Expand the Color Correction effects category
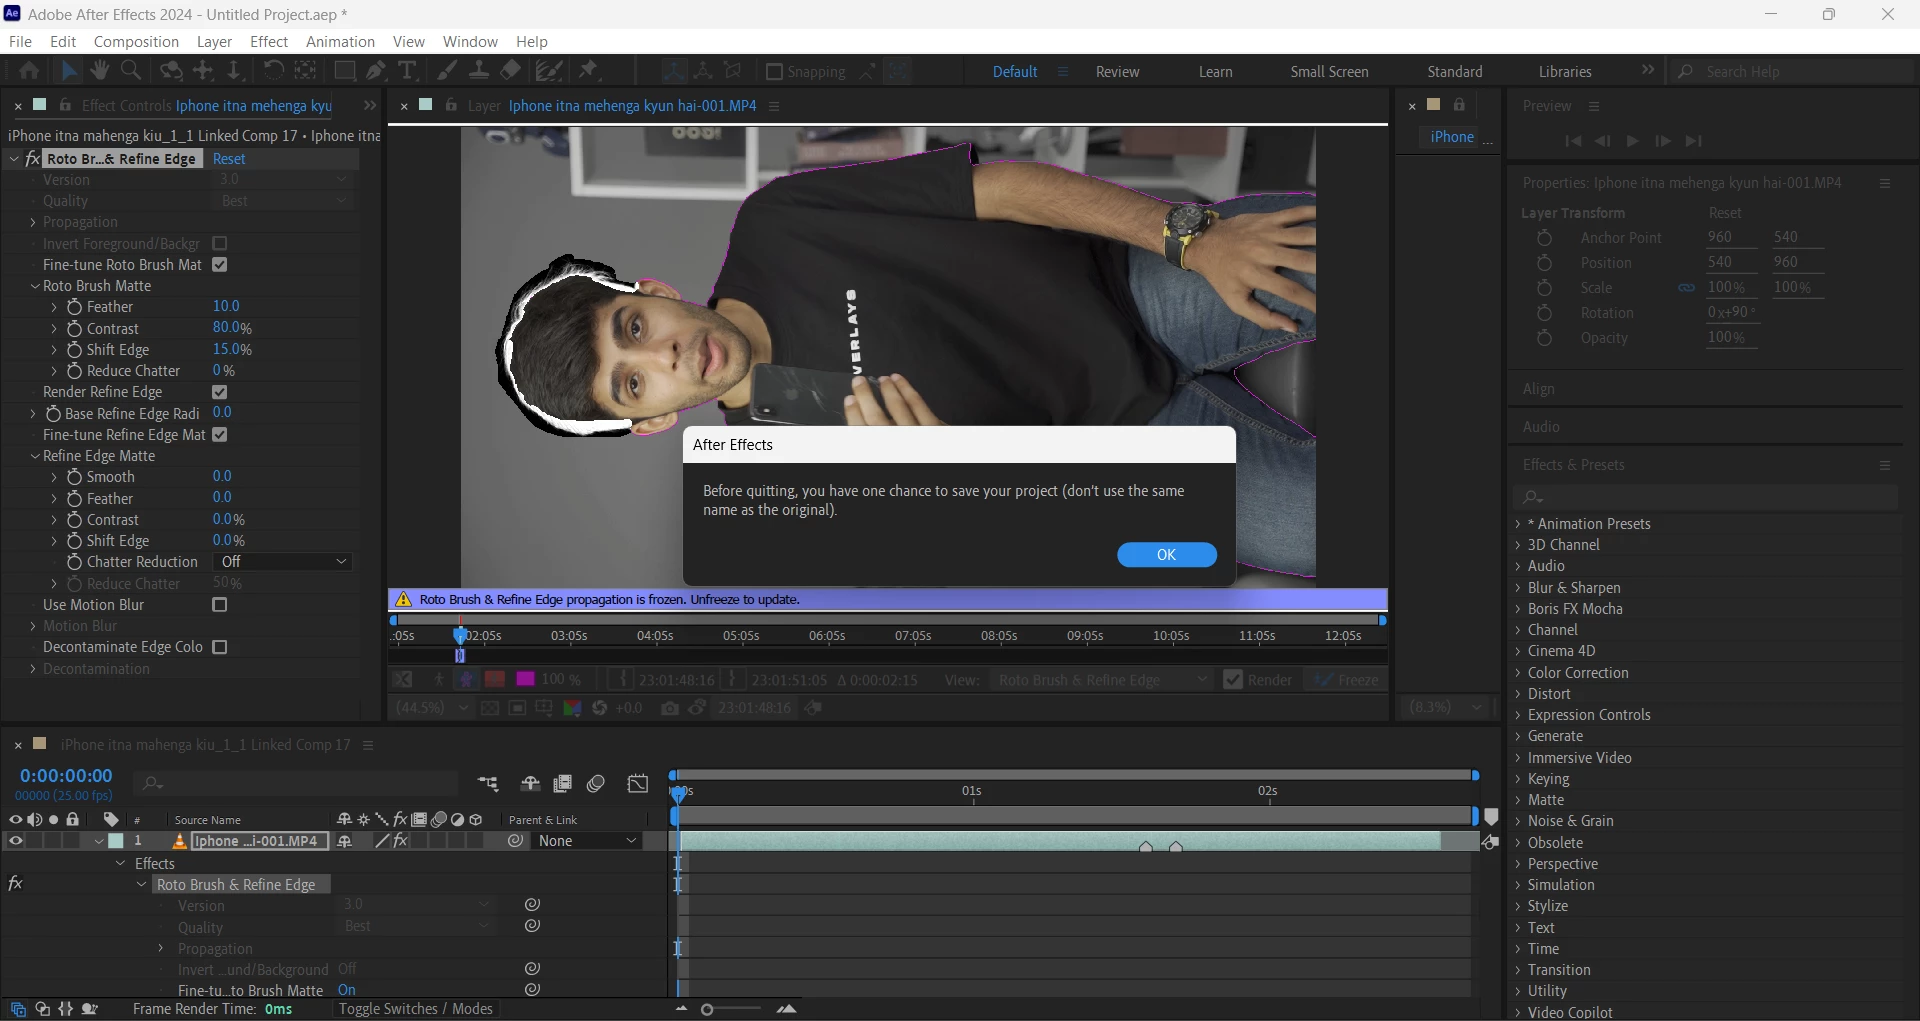The width and height of the screenshot is (1920, 1021). coord(1518,673)
